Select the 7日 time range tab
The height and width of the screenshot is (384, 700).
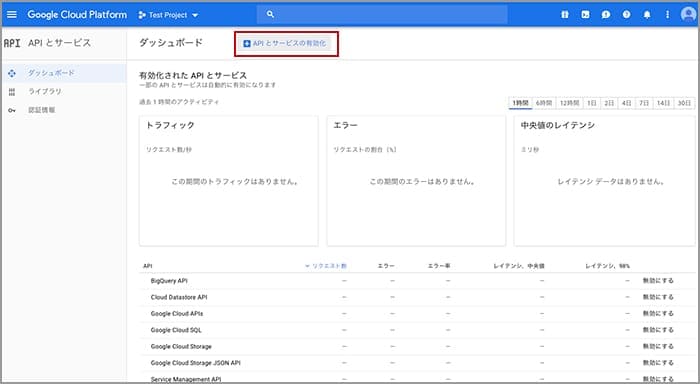point(644,103)
